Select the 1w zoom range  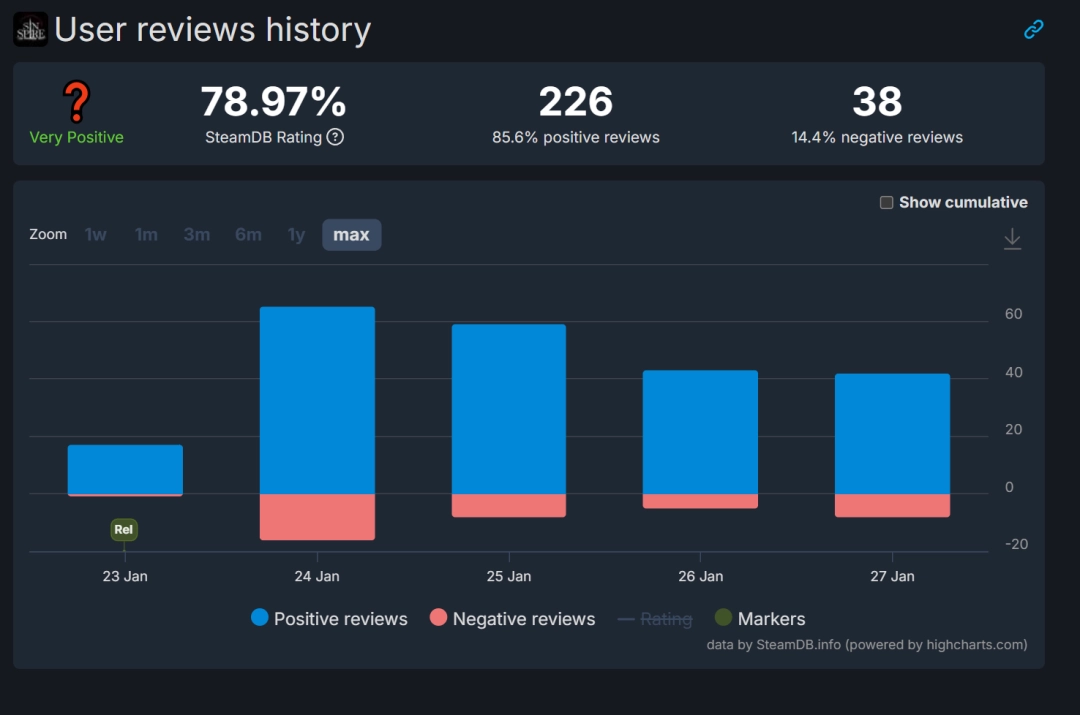(x=96, y=234)
